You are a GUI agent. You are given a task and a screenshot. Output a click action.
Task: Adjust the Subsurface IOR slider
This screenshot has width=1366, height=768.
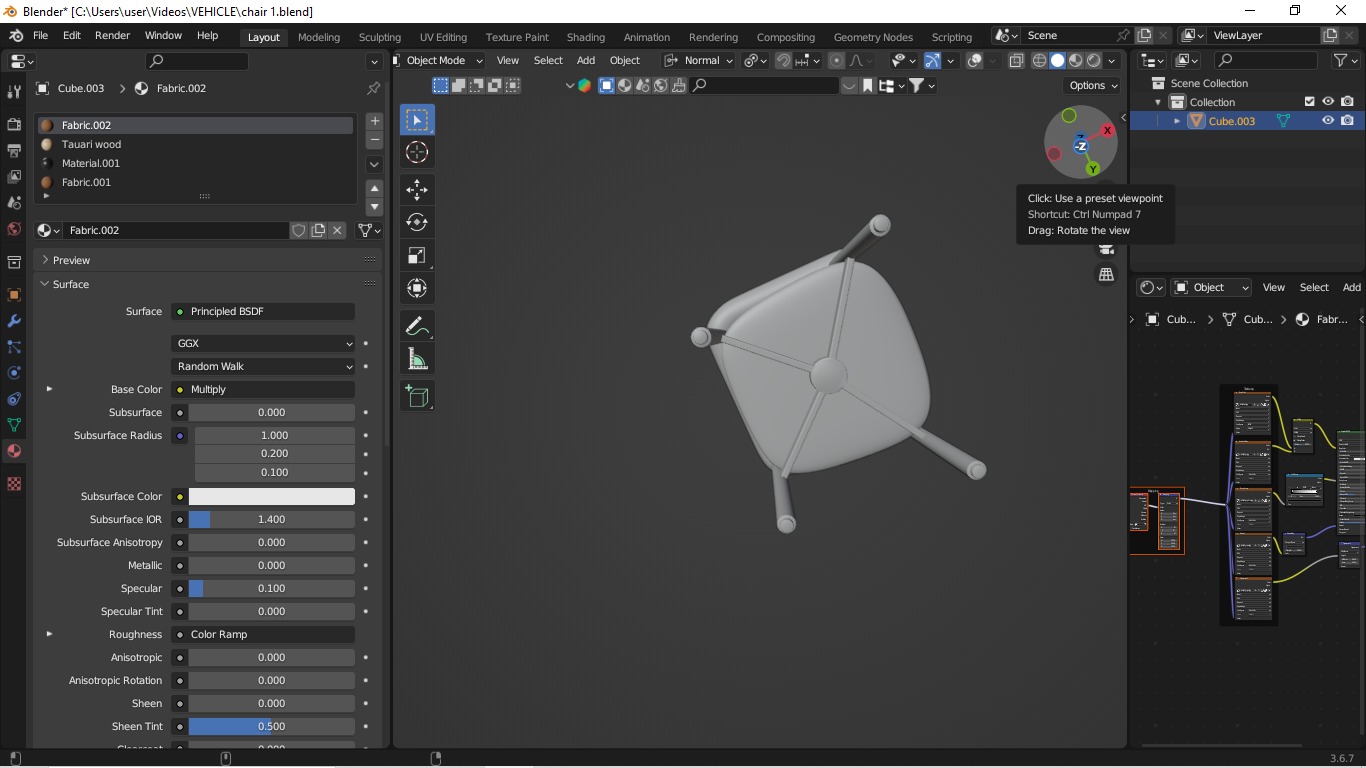[272, 519]
